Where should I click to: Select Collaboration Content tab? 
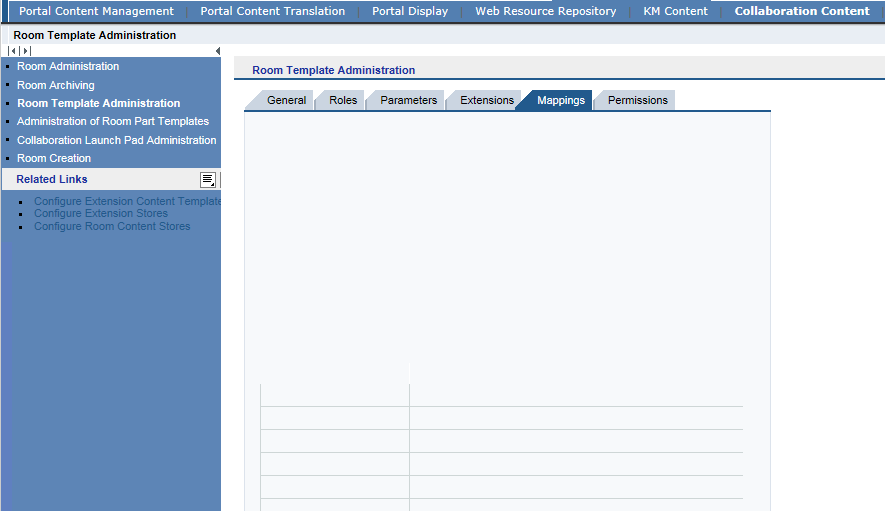tap(801, 11)
